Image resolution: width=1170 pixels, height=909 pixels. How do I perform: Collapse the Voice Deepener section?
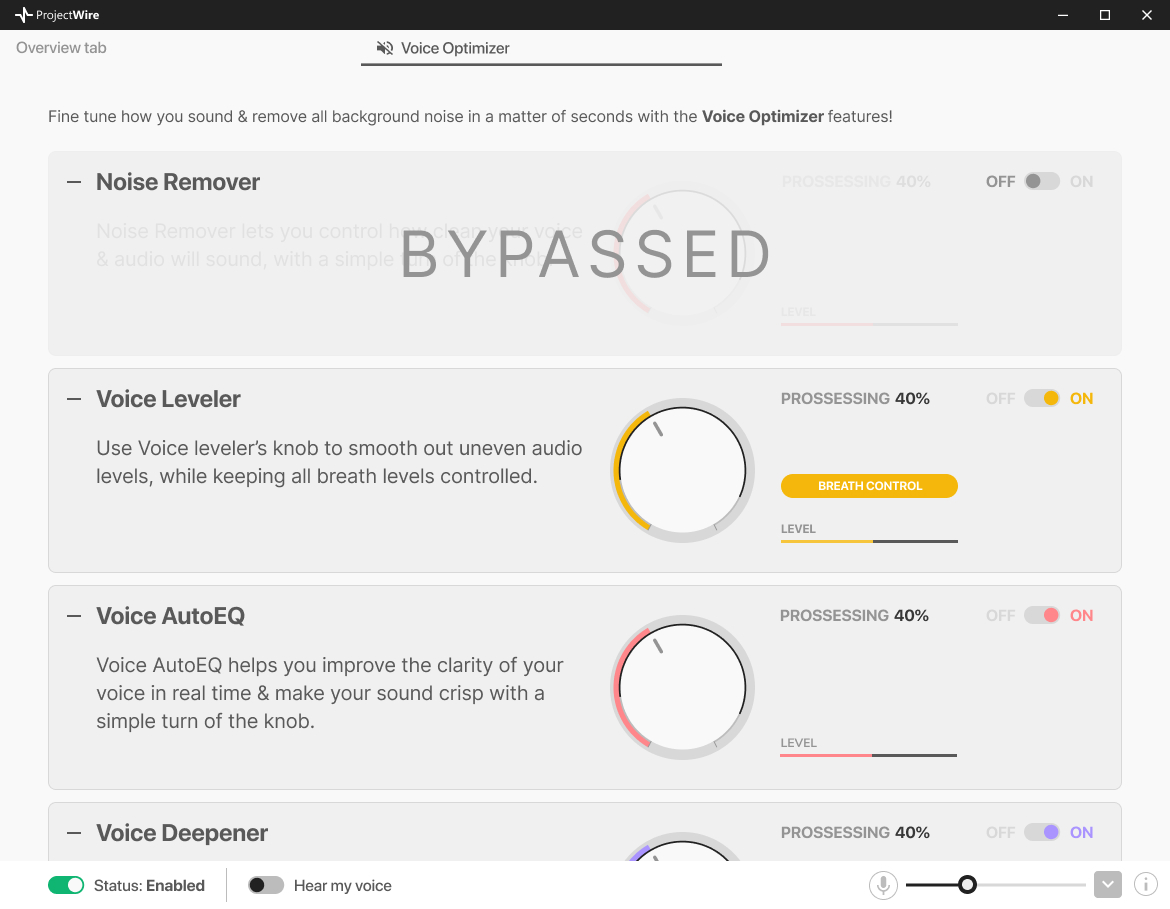tap(74, 833)
